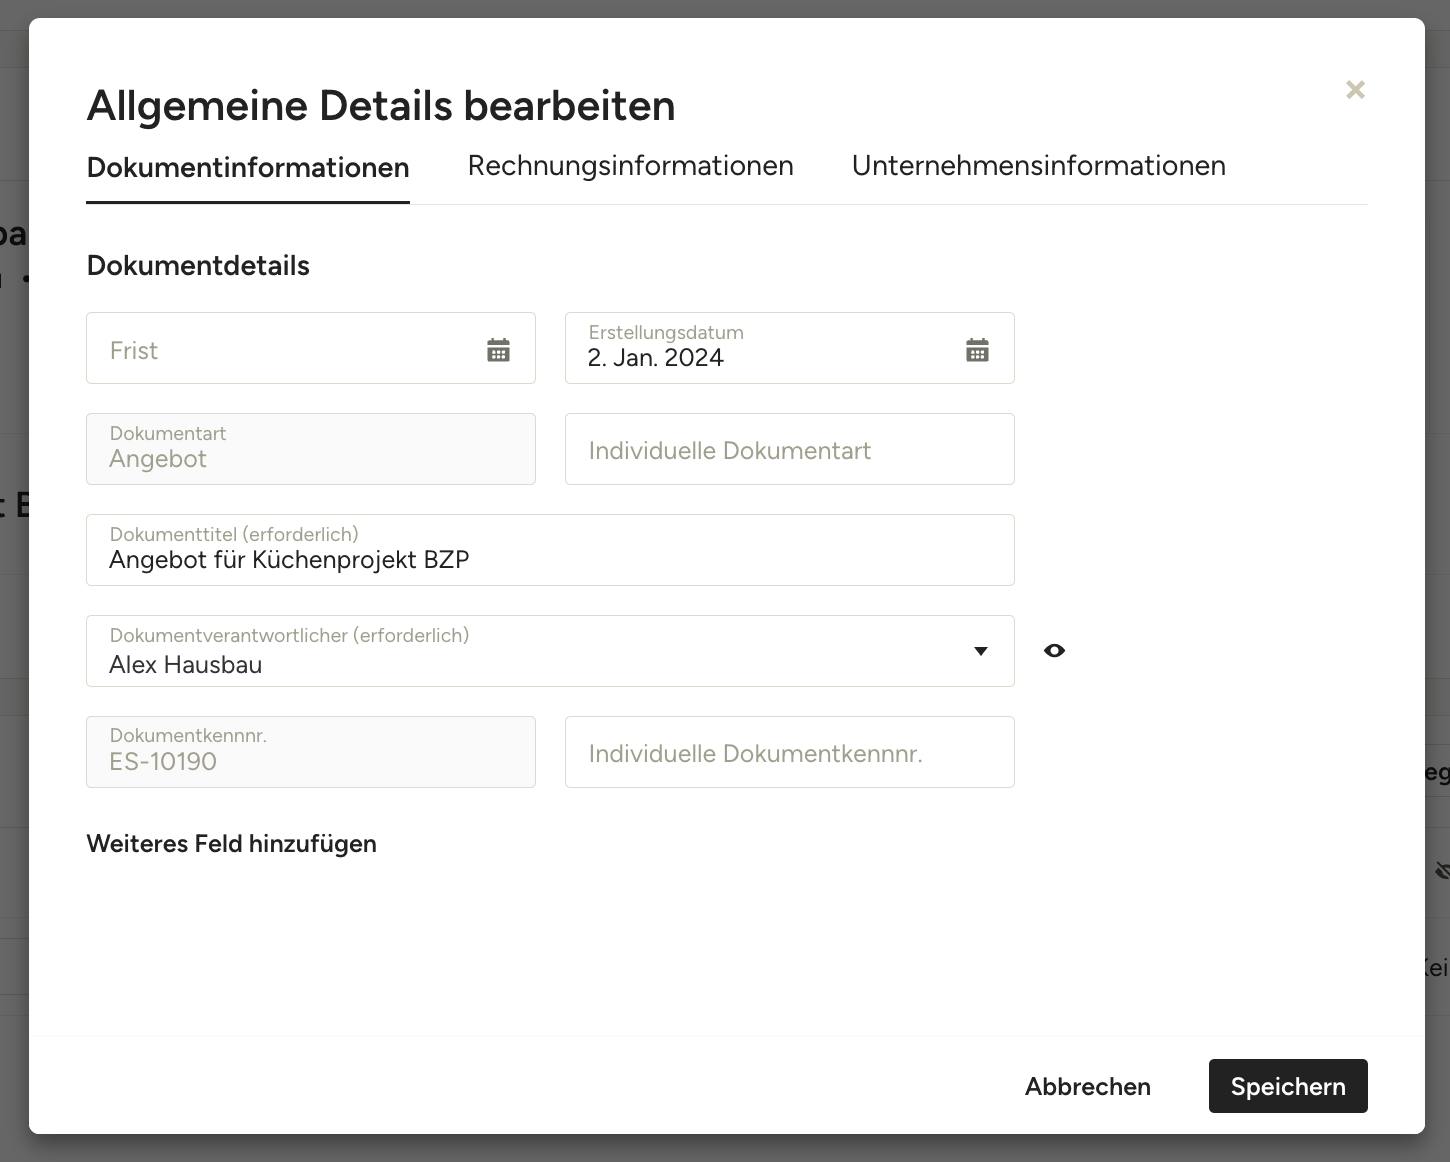Screen dimensions: 1450x1162
Task: Focus the Individuelle Dokumentart field
Action: pos(789,450)
